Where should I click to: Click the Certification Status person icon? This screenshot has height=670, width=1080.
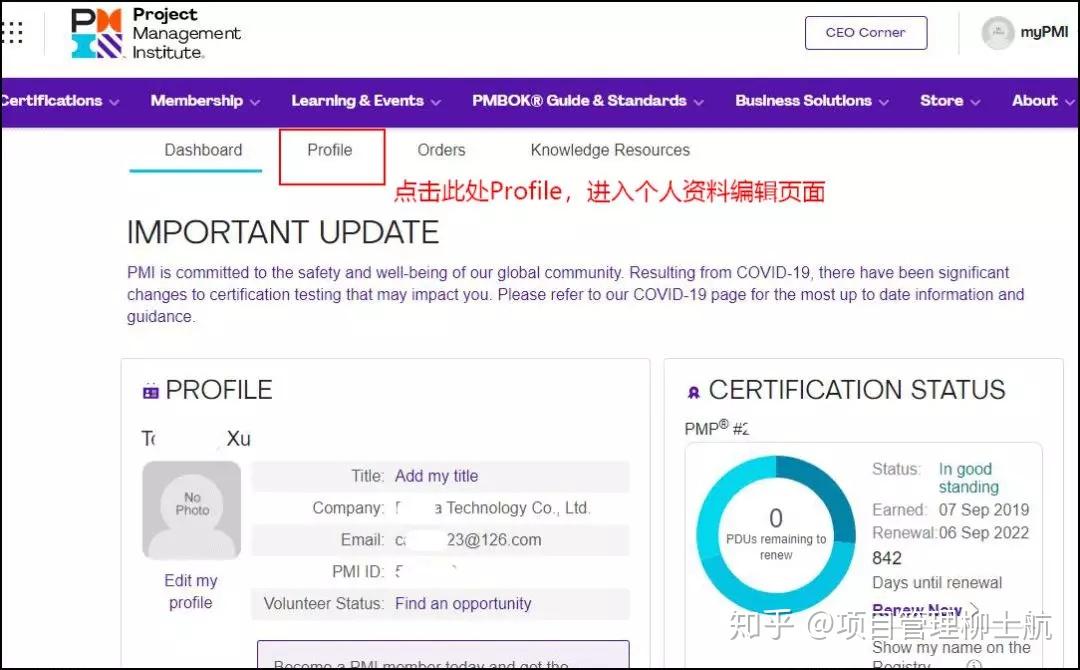[693, 390]
